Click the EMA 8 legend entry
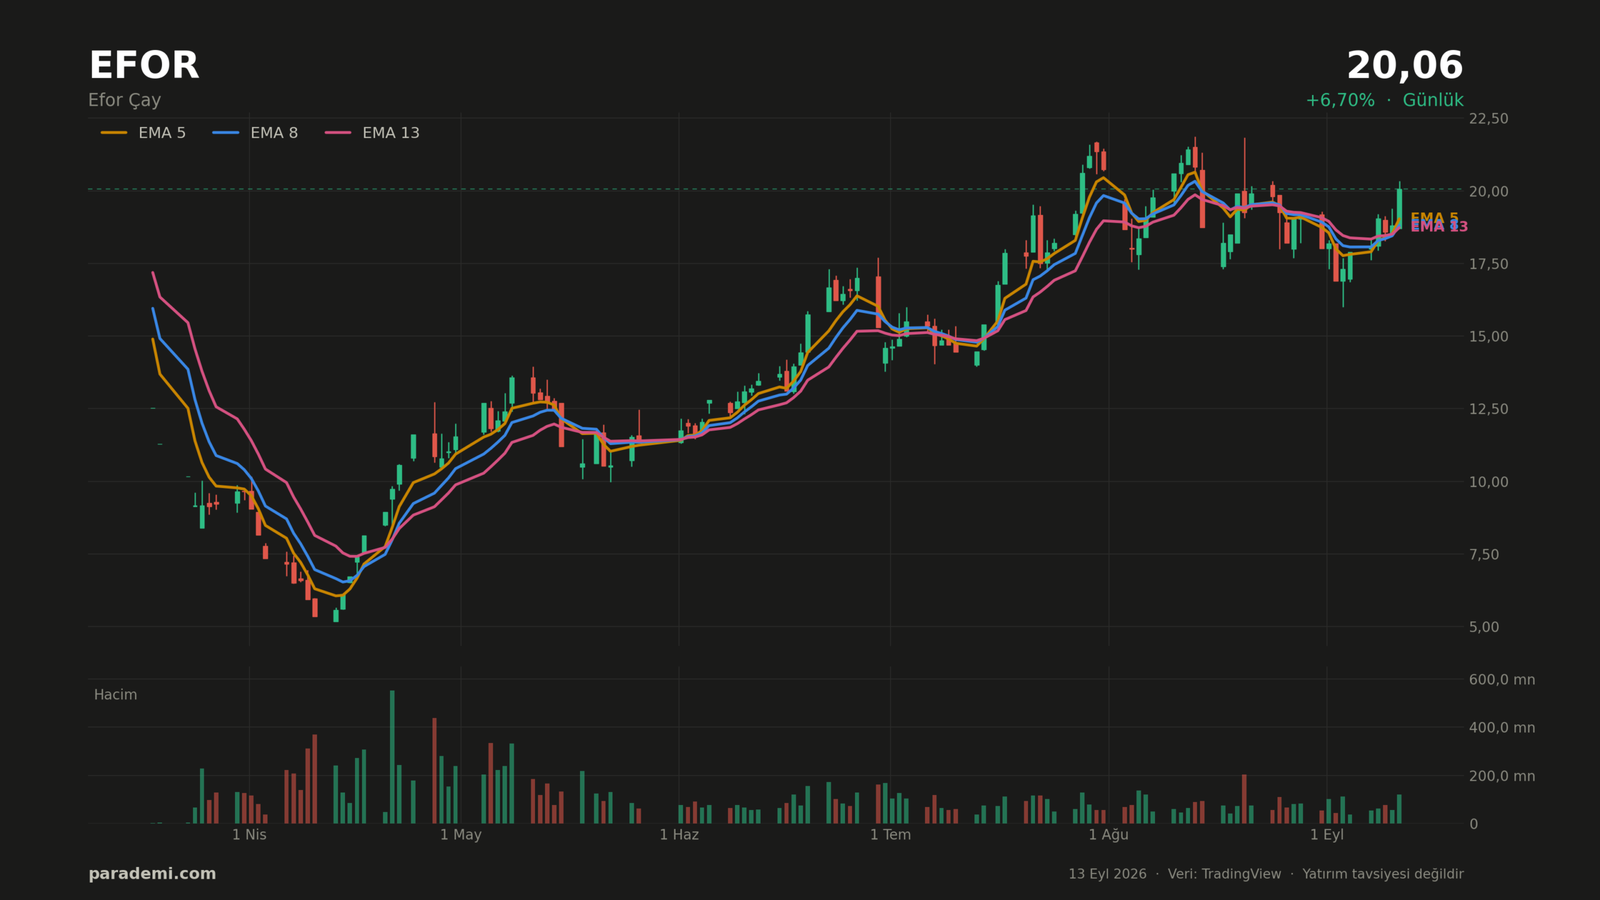The width and height of the screenshot is (1600, 900). pyautogui.click(x=255, y=133)
